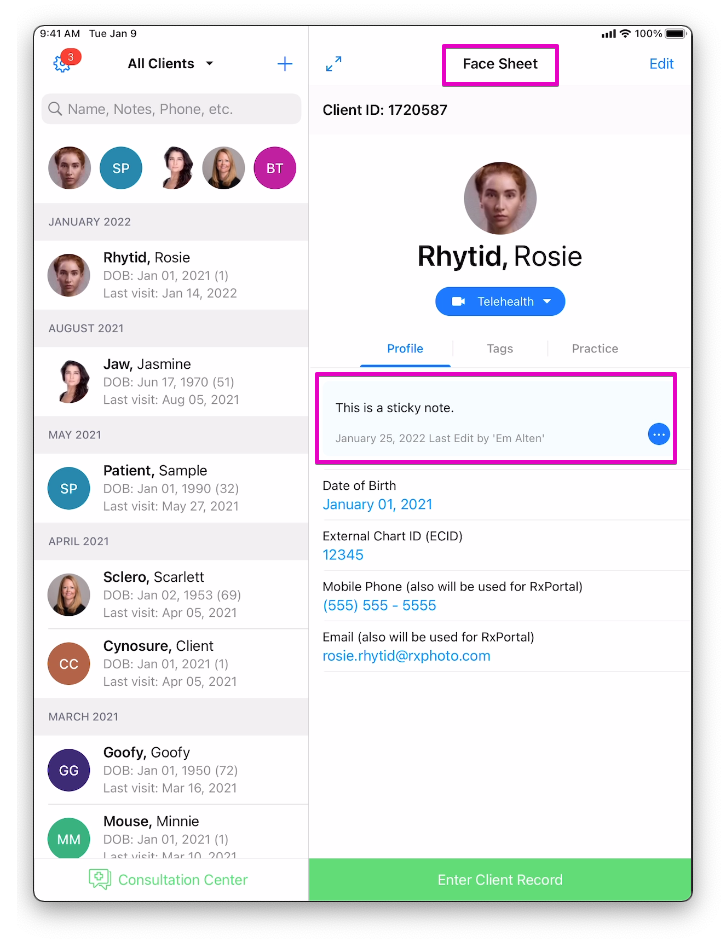
Task: Switch to the Practice tab
Action: coord(595,349)
